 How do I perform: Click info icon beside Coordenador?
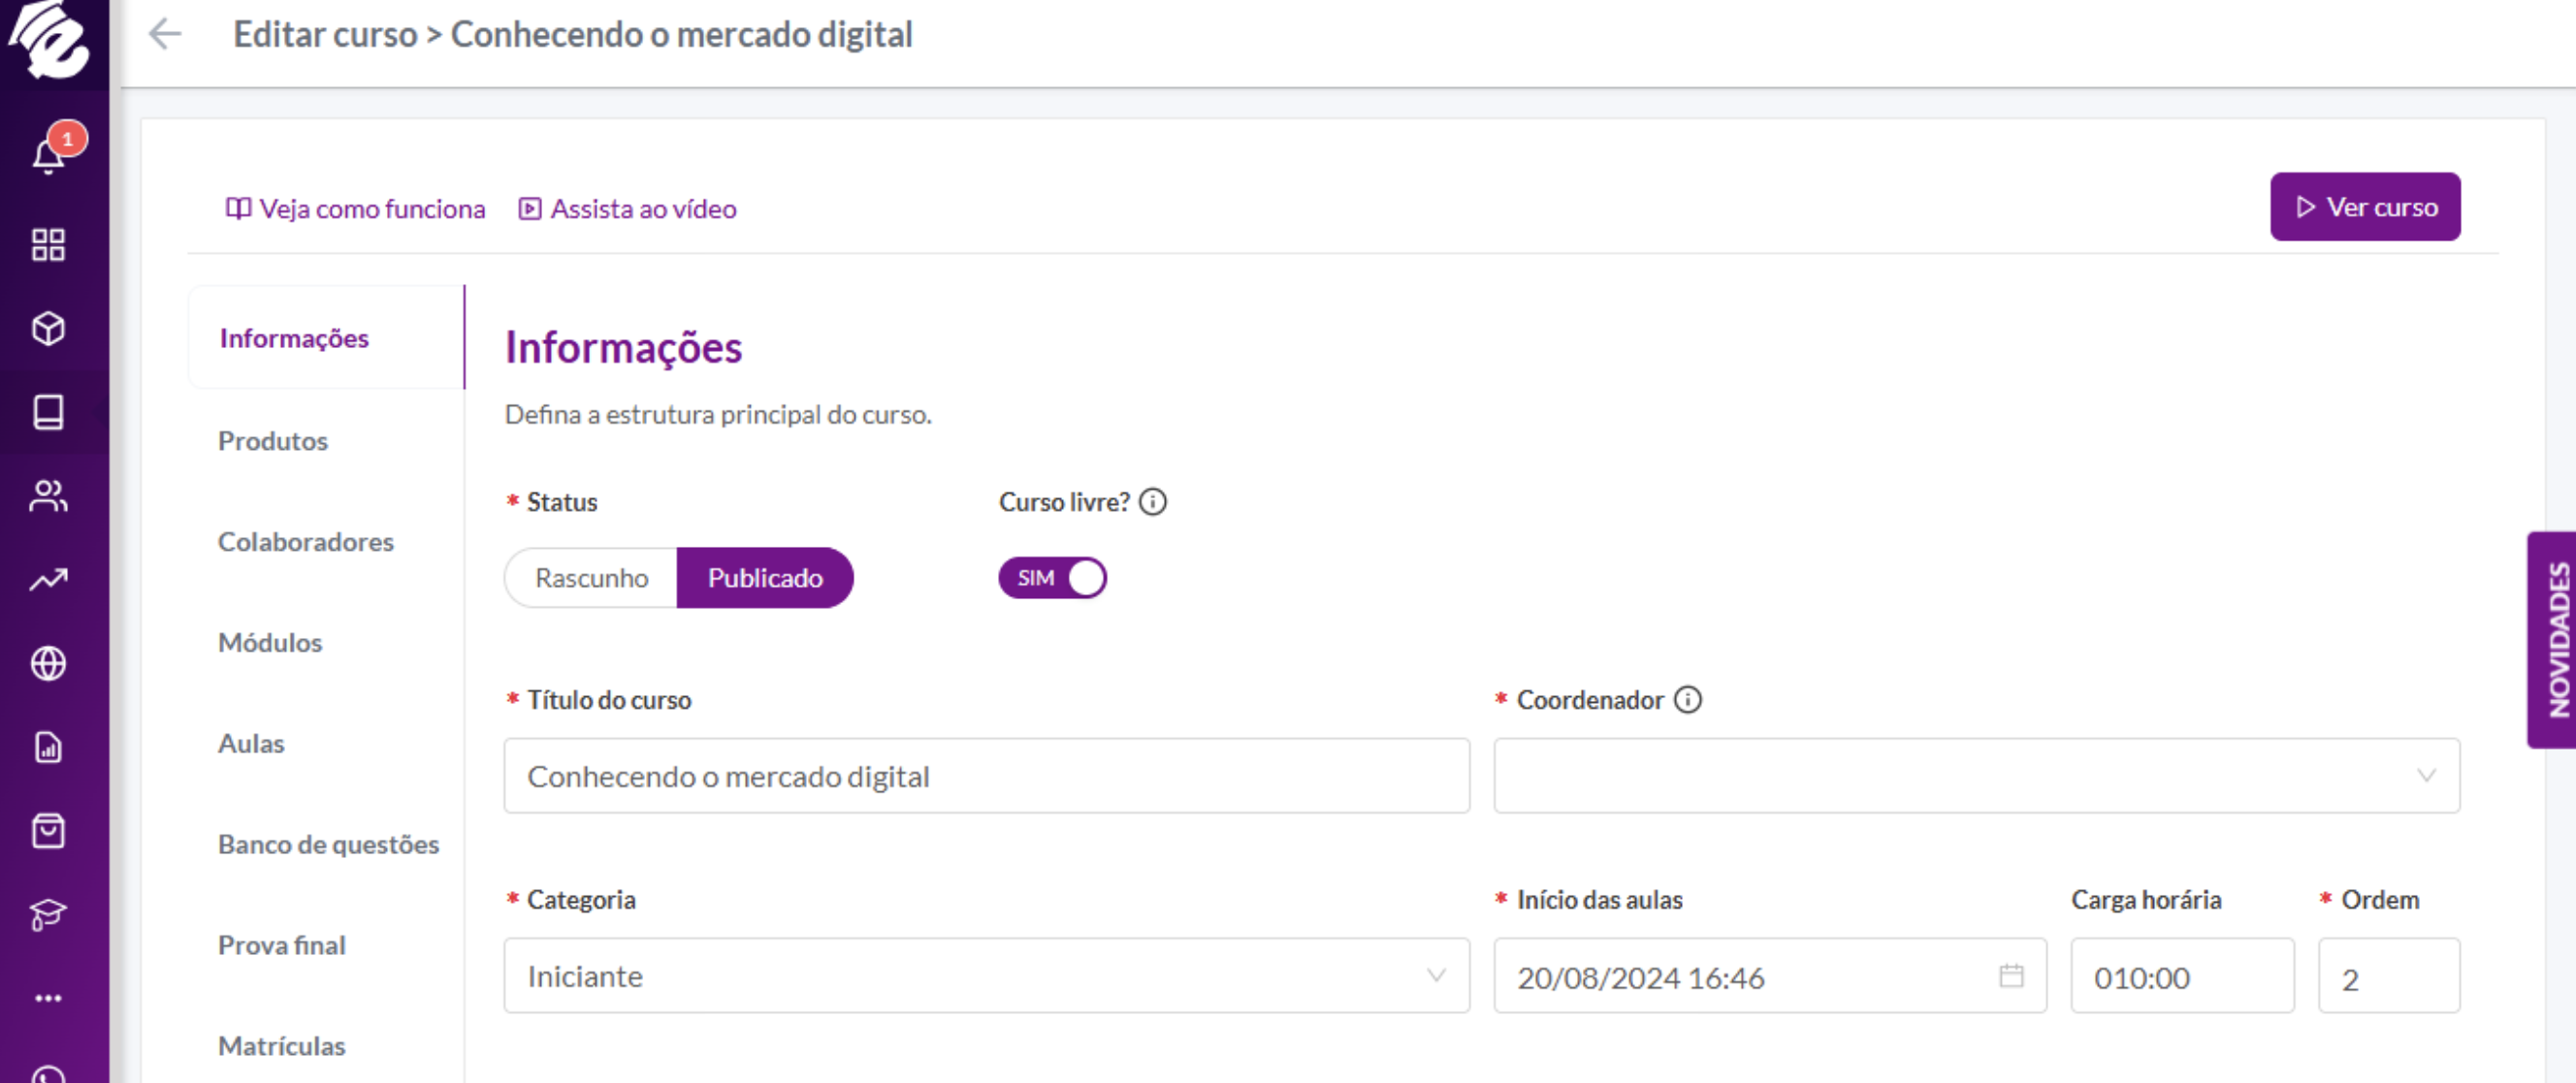tap(1688, 699)
